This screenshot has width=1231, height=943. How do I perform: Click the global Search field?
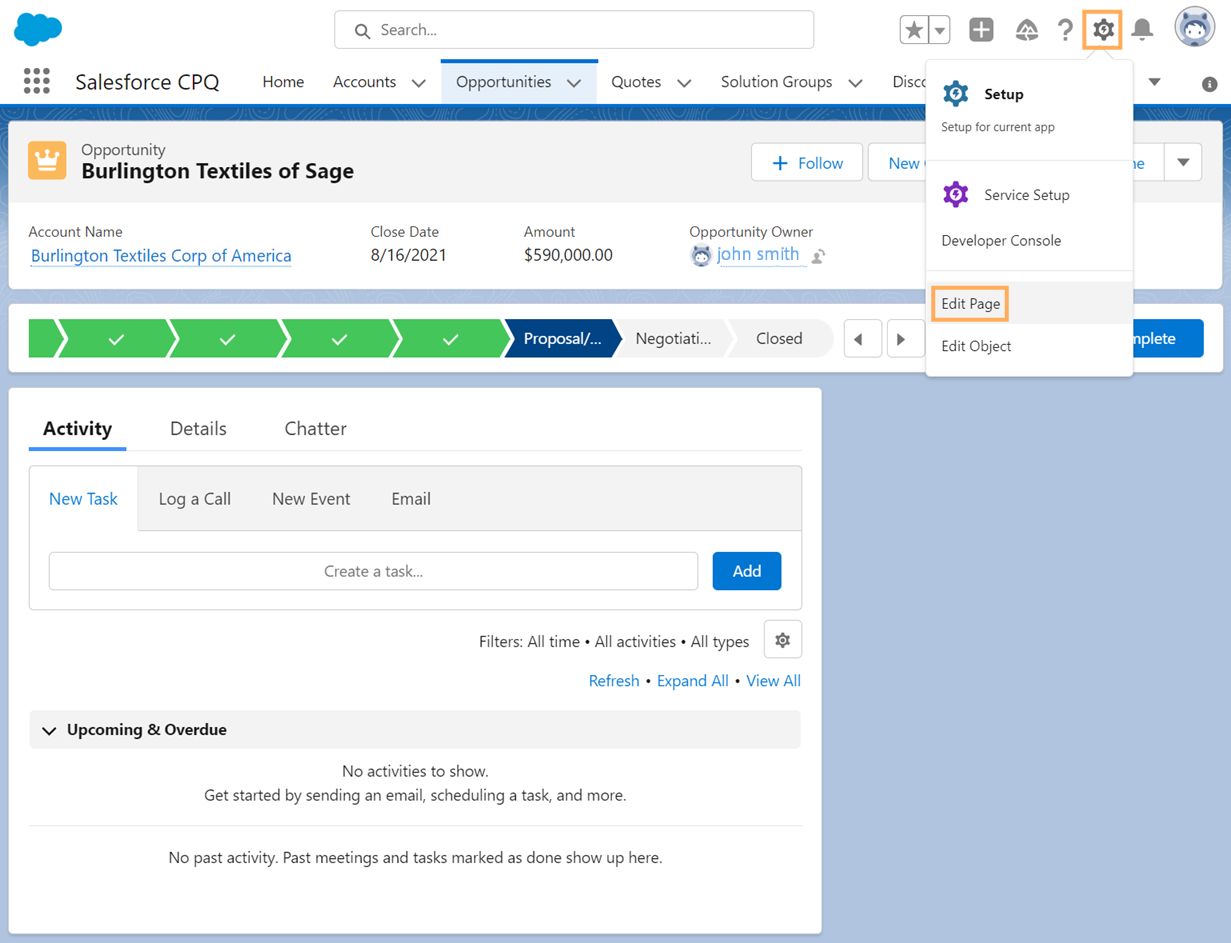point(574,30)
